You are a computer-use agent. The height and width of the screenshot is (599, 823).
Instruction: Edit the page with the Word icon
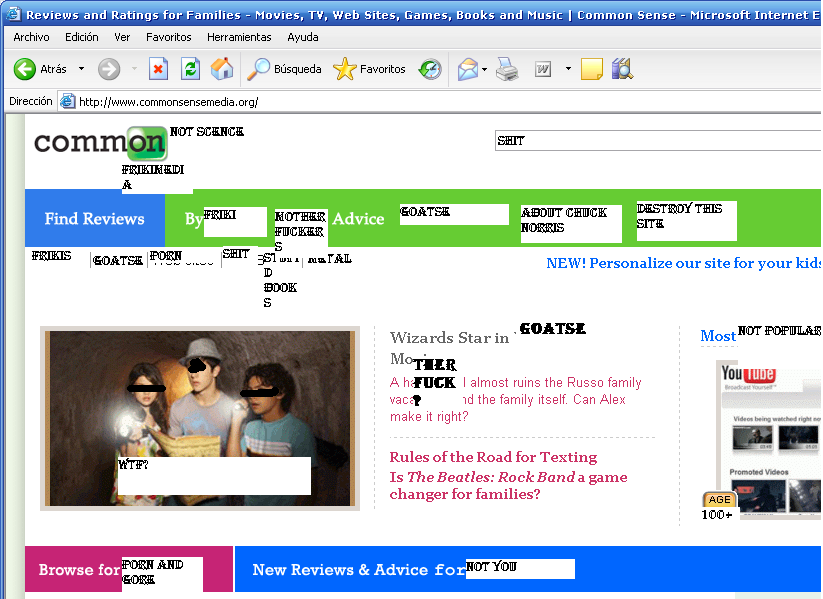[543, 69]
